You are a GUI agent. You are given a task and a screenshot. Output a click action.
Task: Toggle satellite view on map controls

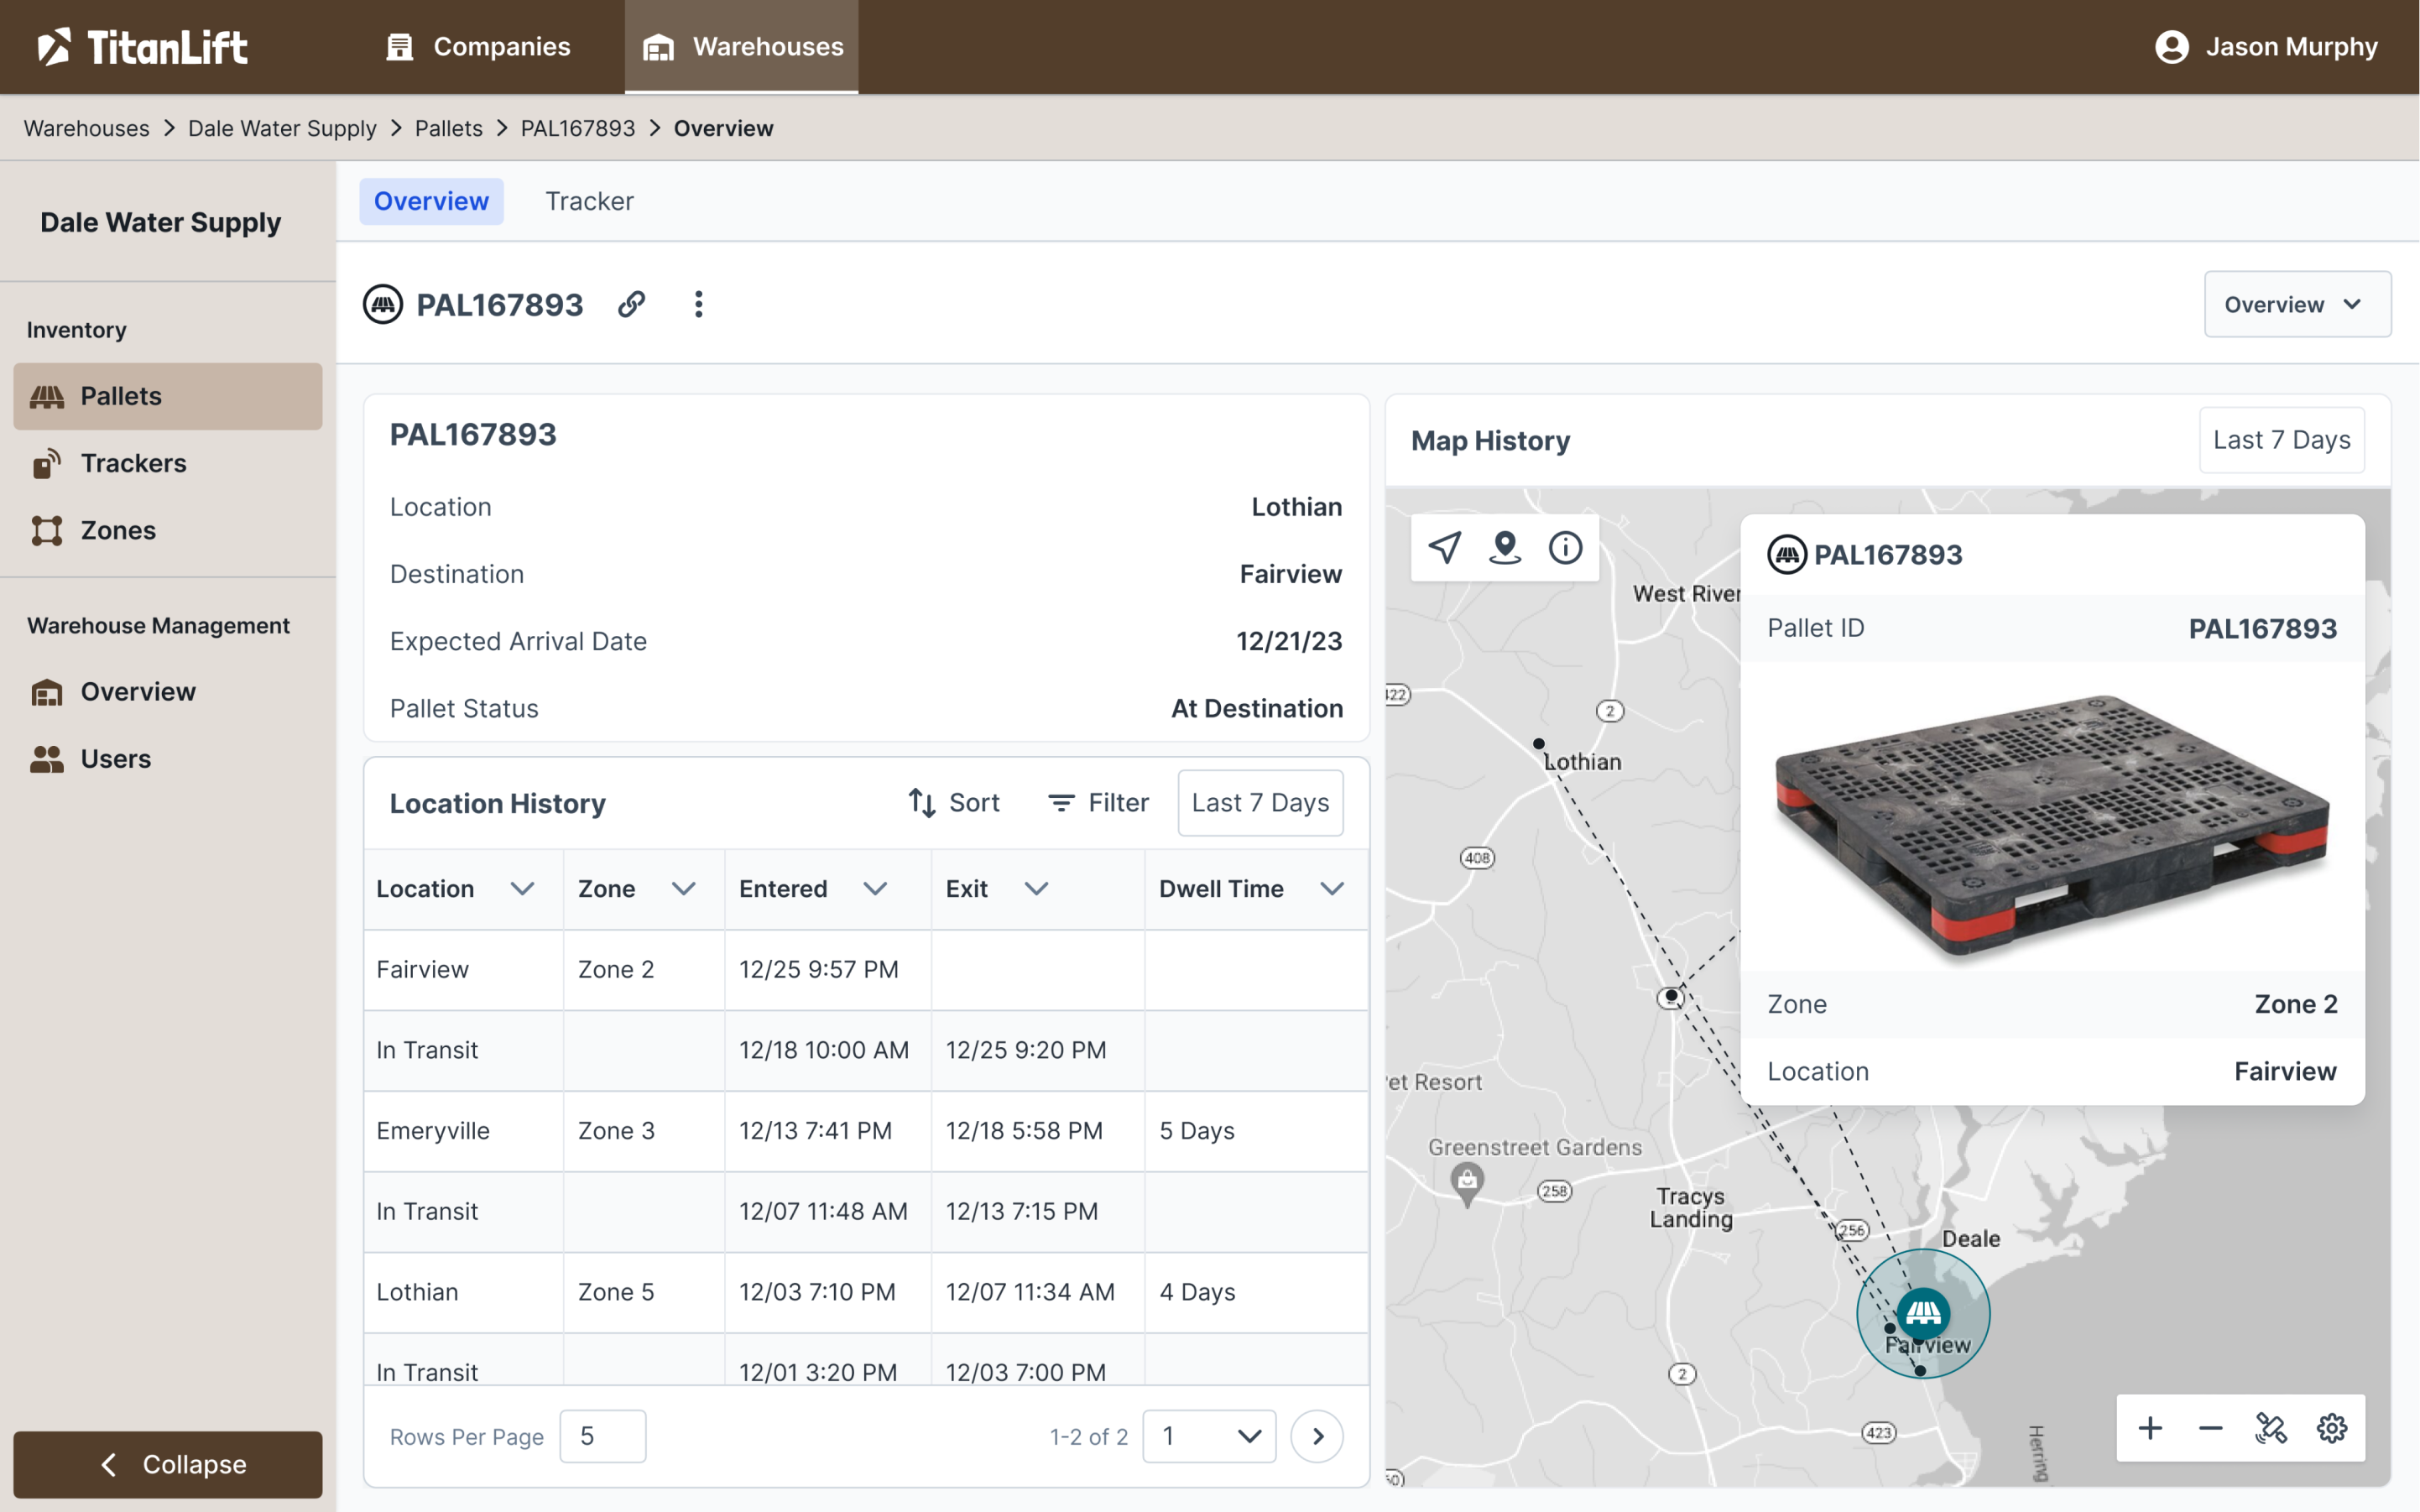pos(2270,1428)
